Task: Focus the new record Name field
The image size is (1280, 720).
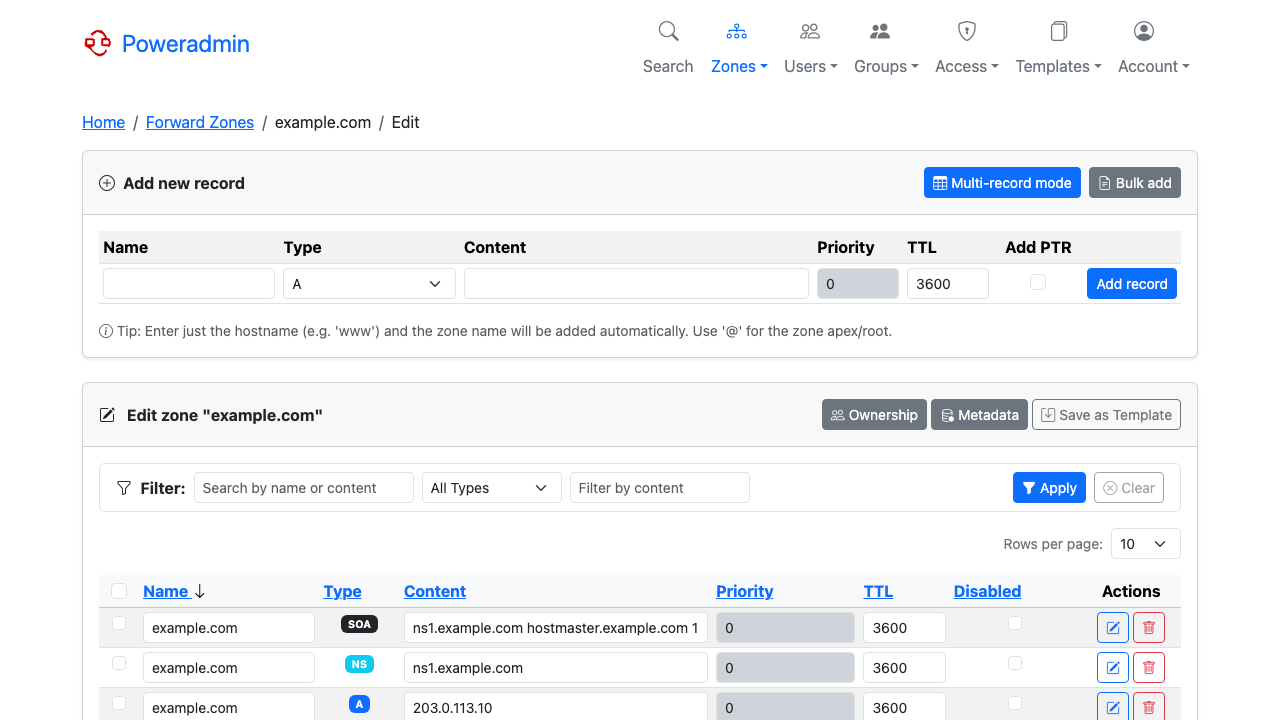Action: [x=189, y=283]
